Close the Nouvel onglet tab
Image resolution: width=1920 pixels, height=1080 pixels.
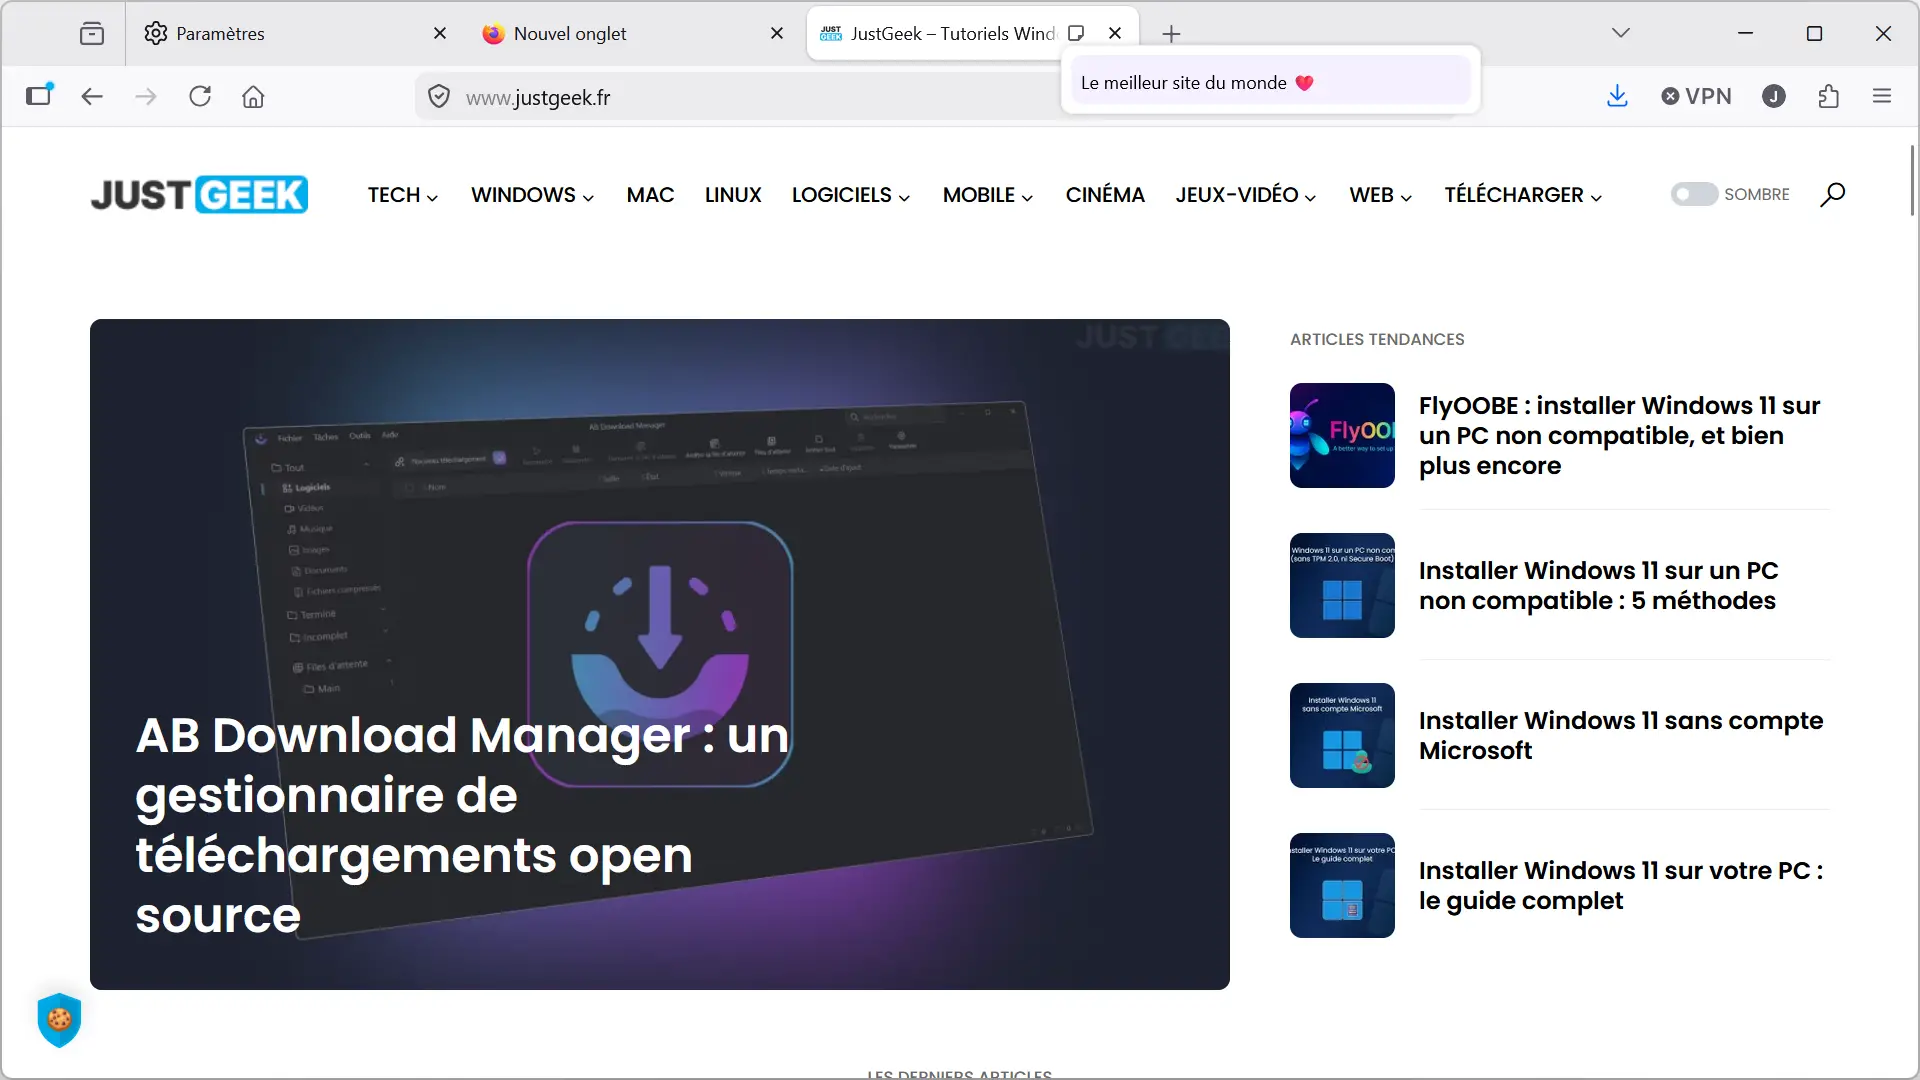(777, 34)
